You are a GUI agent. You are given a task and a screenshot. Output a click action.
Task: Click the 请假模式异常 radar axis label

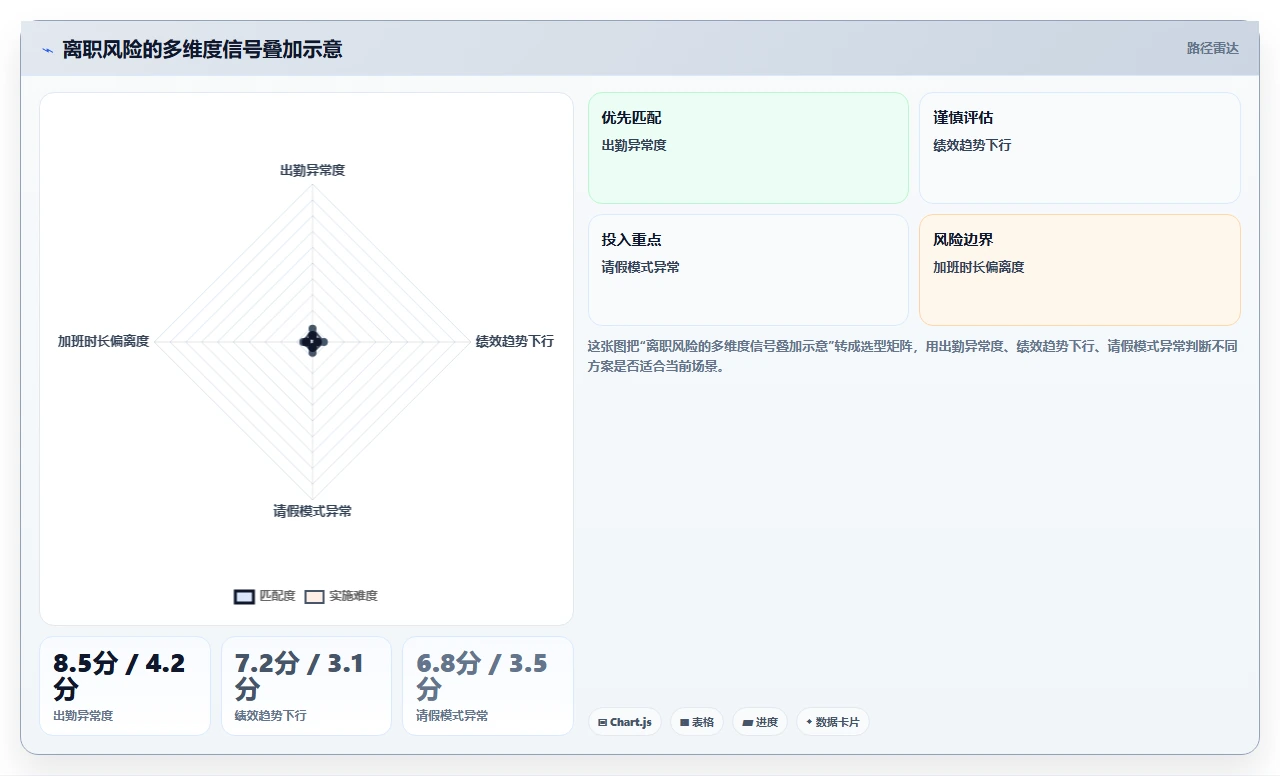coord(312,511)
